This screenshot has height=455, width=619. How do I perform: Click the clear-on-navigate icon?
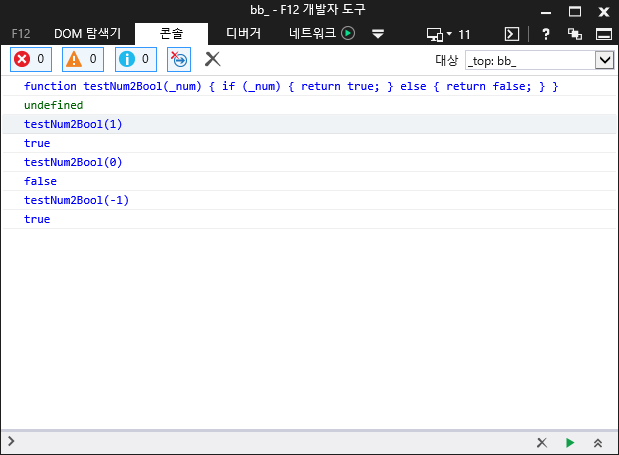pos(180,60)
